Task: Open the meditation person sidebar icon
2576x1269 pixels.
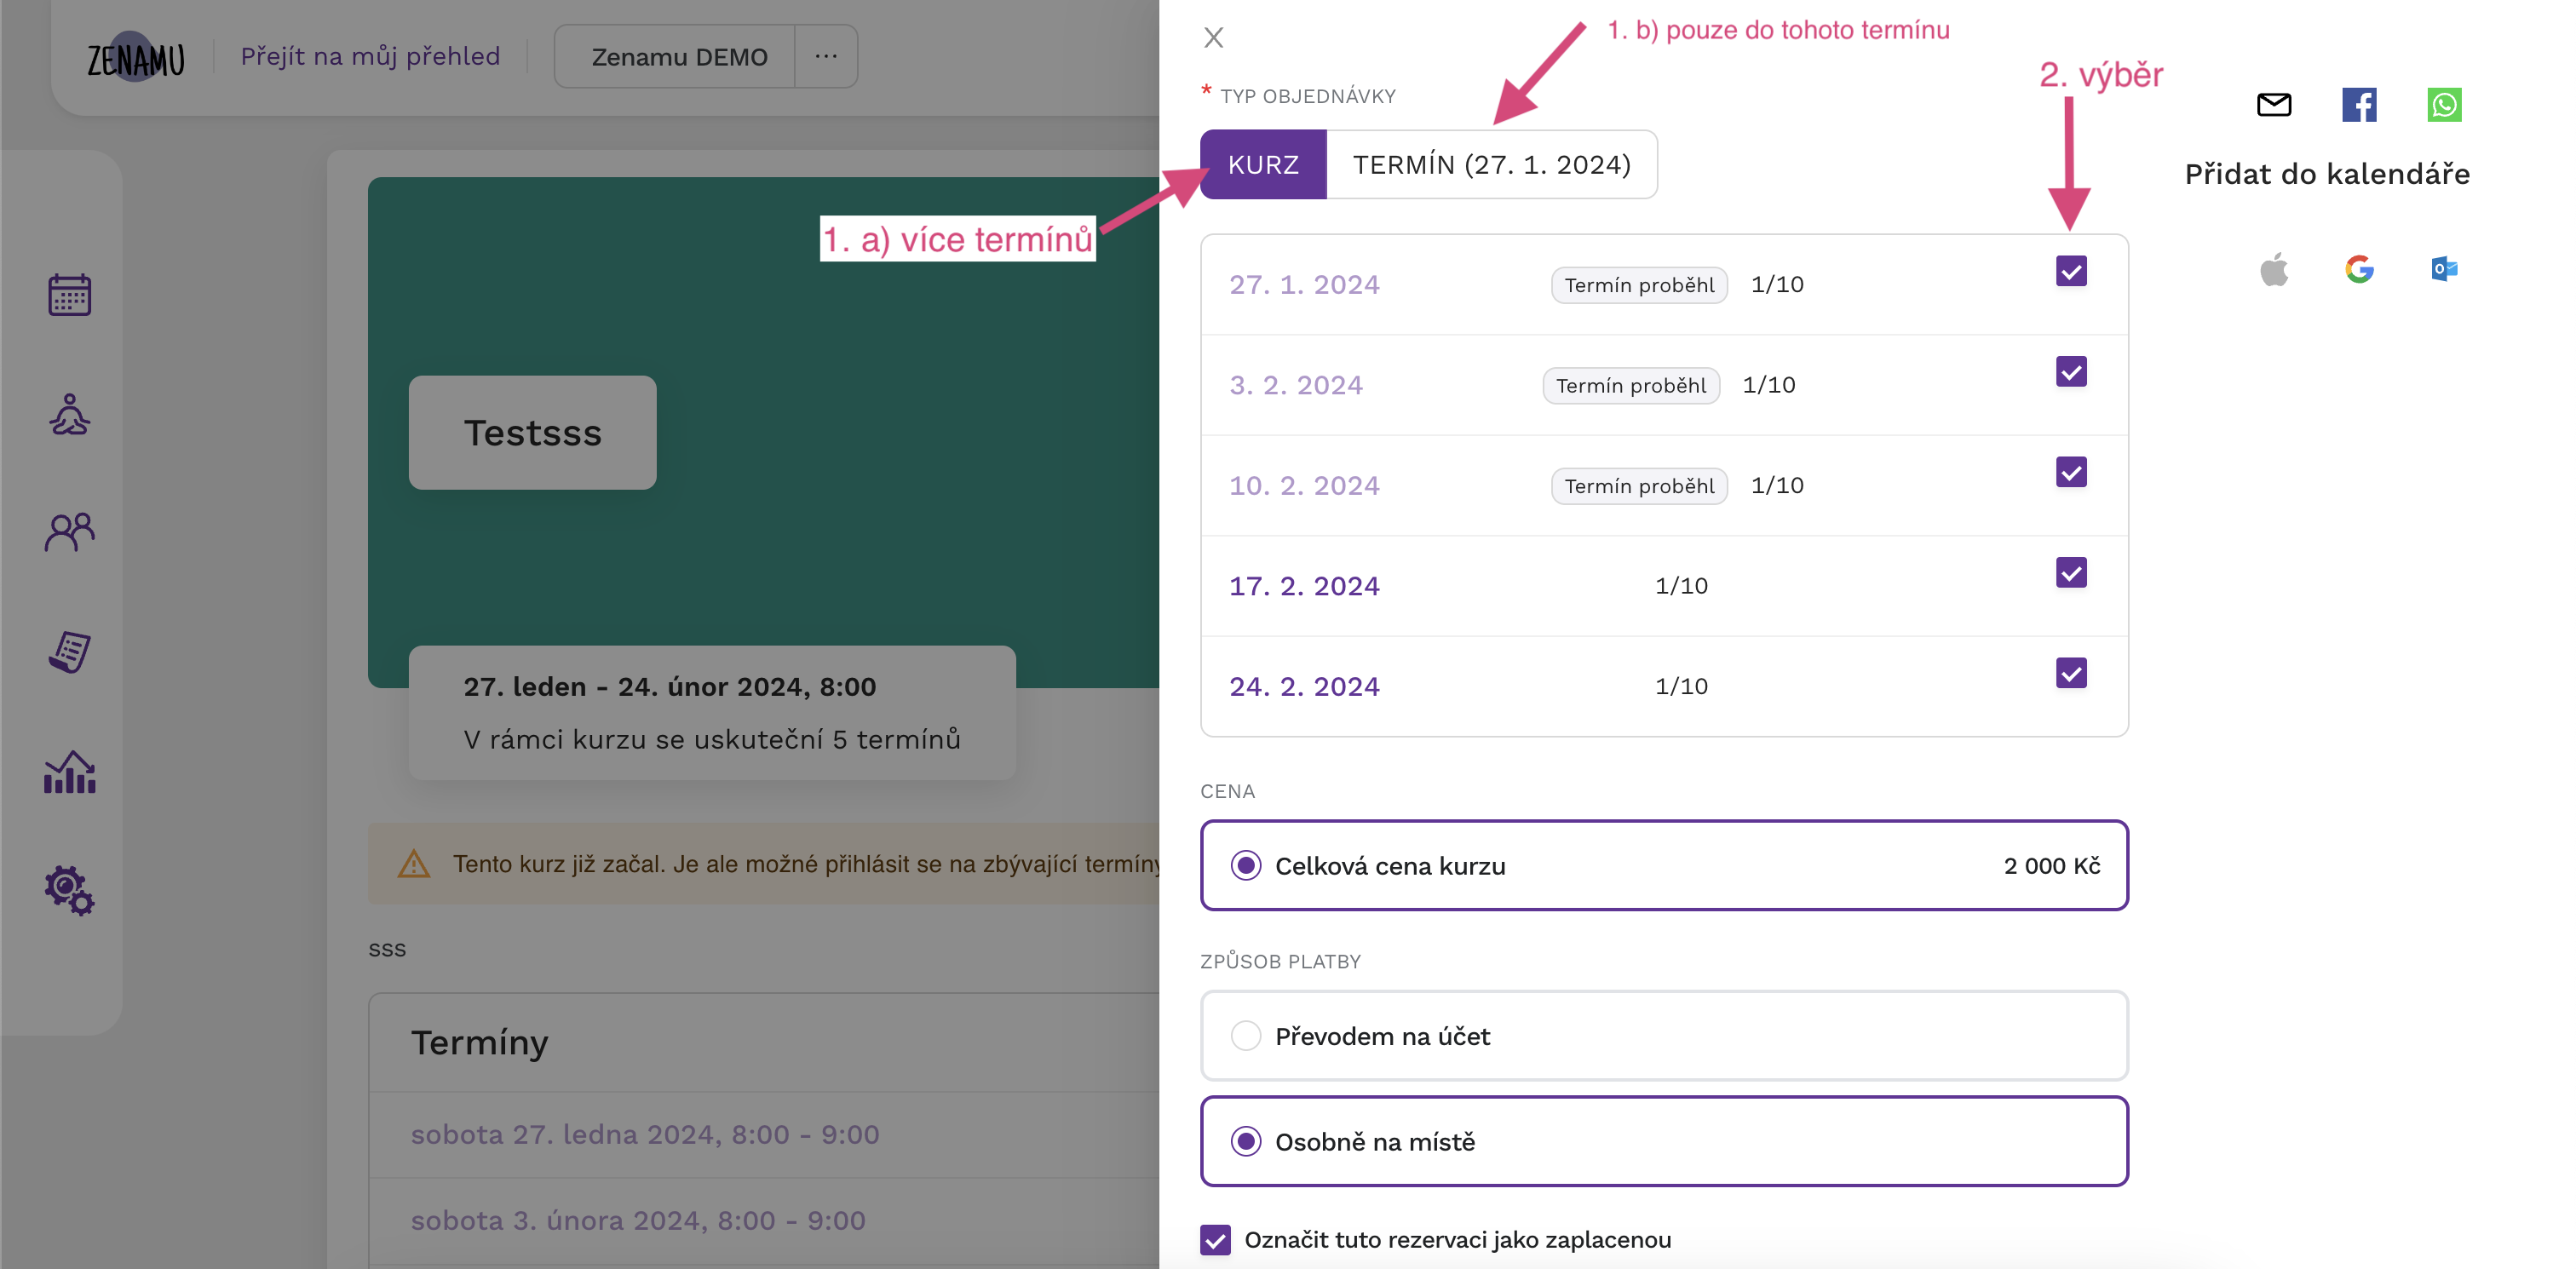Action: pyautogui.click(x=70, y=414)
